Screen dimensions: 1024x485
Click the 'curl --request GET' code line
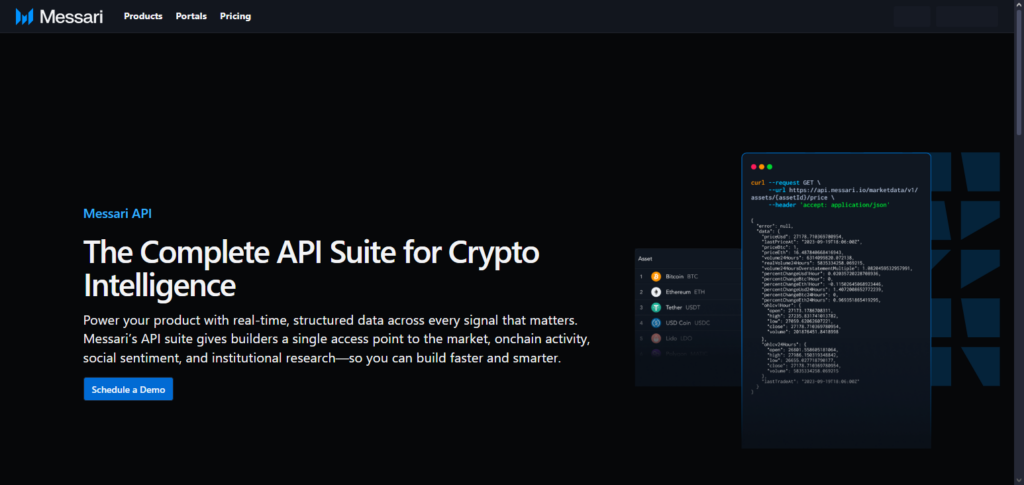point(785,183)
